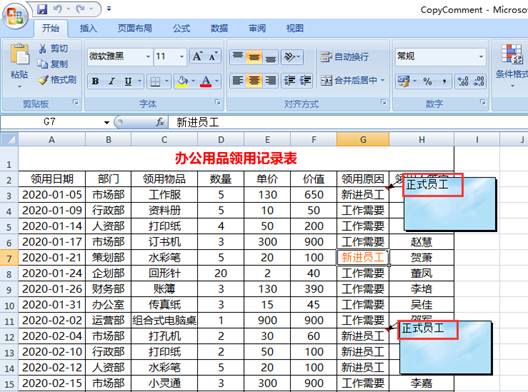The width and height of the screenshot is (528, 392).
Task: Open the text orientation options
Action: [x=292, y=57]
